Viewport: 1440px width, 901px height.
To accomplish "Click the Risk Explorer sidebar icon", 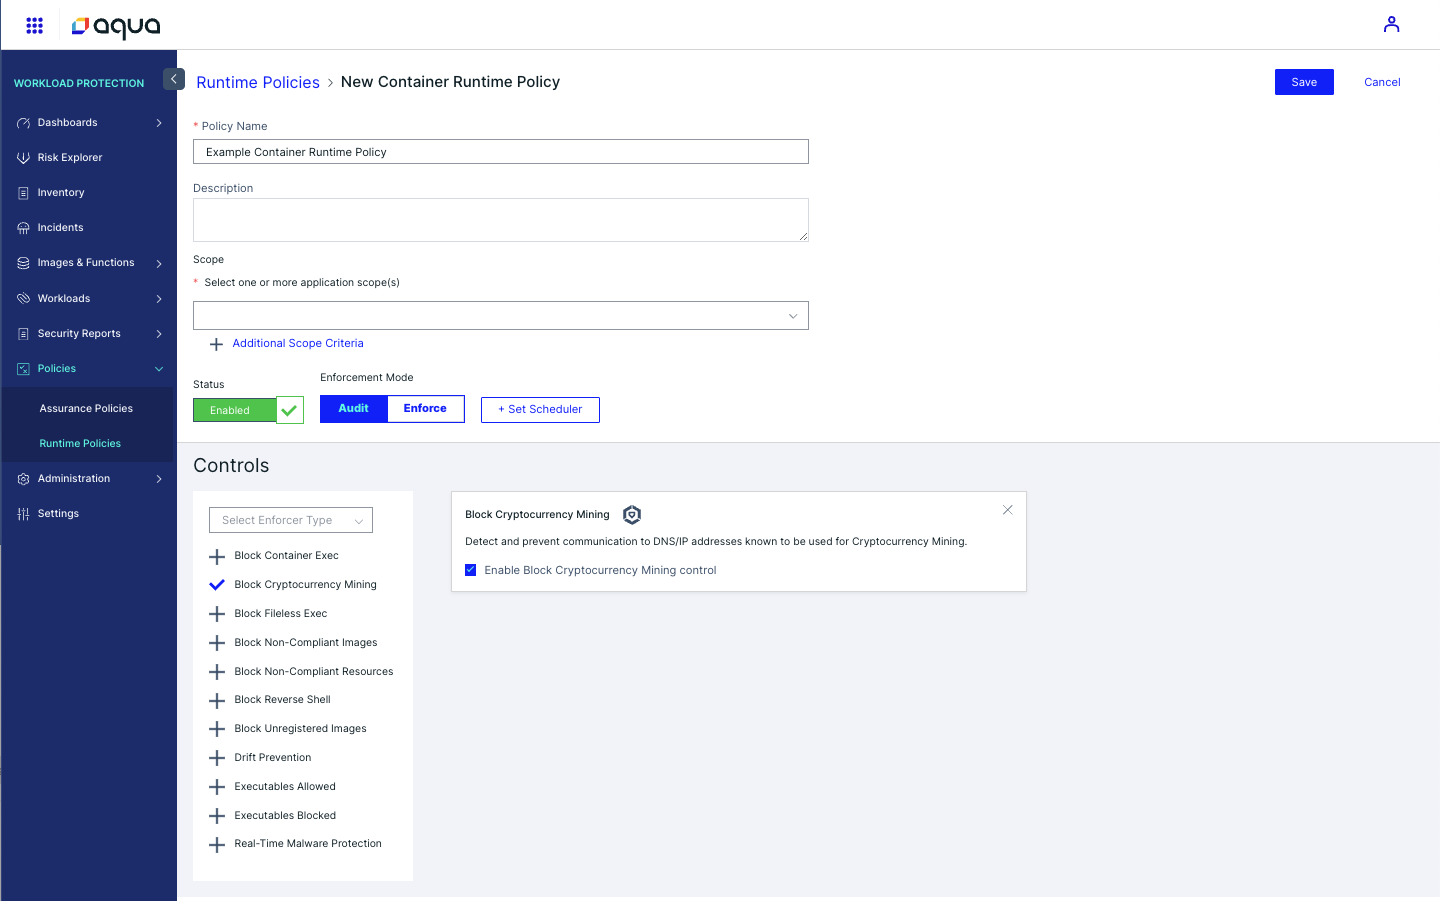I will point(23,158).
